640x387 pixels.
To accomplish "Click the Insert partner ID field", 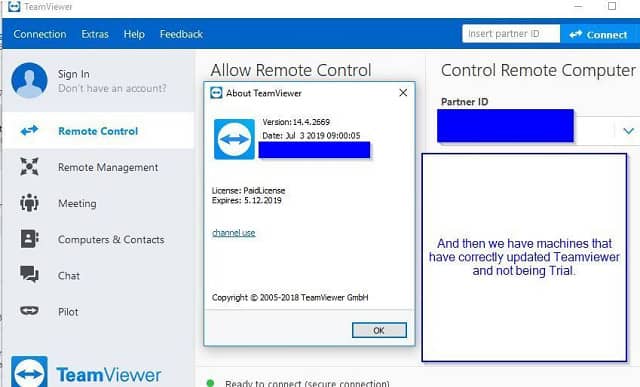I will [x=511, y=33].
